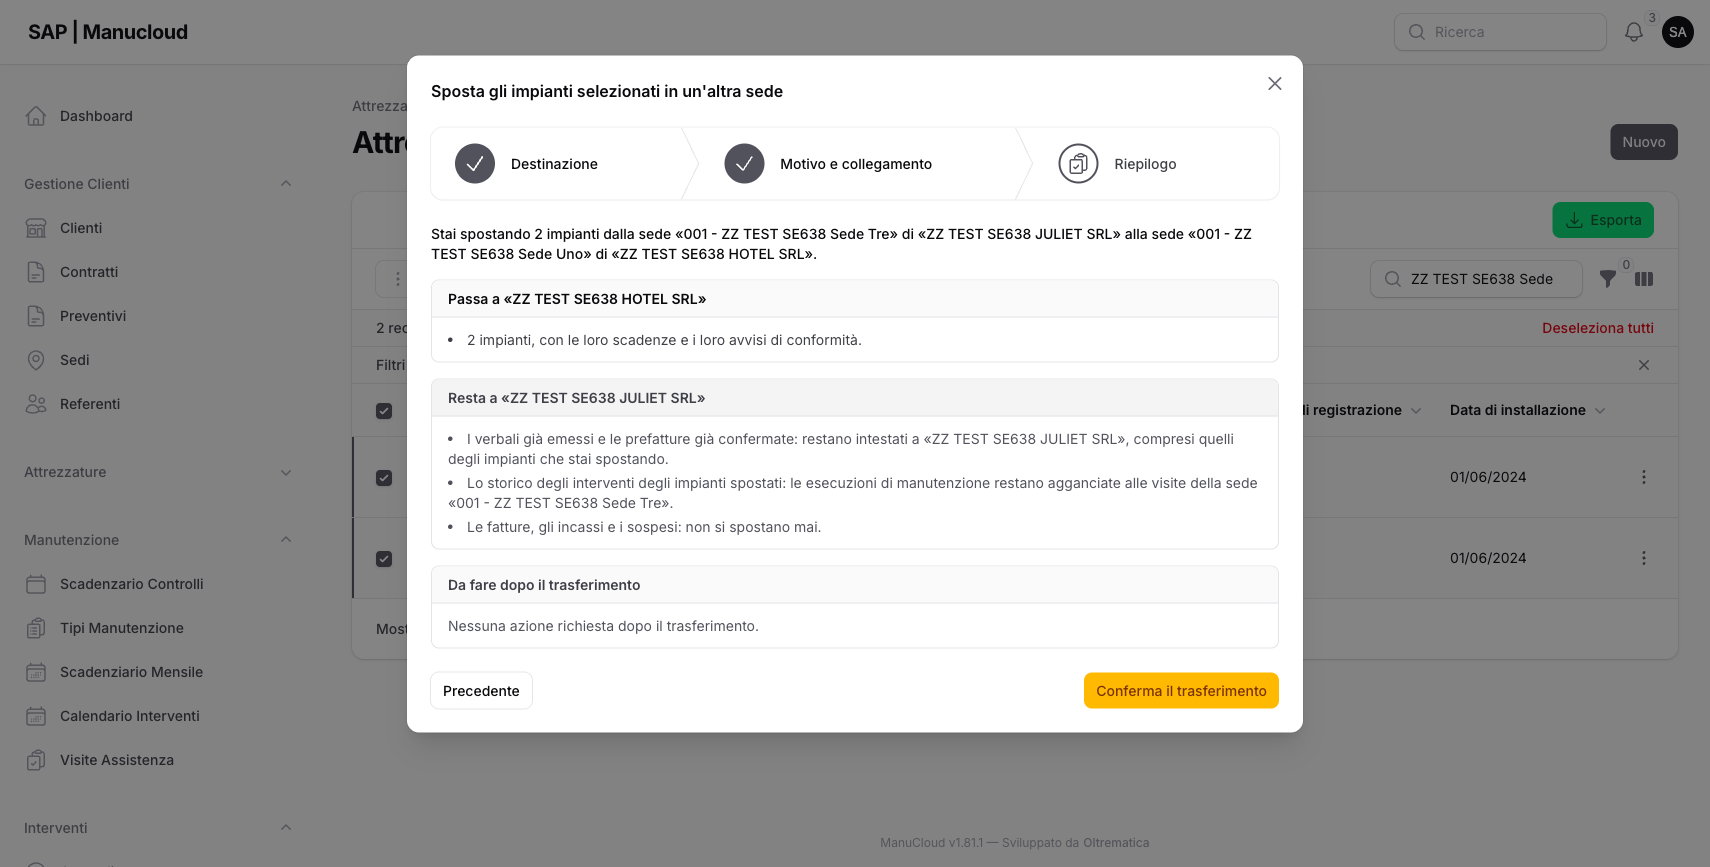This screenshot has height=867, width=1710.
Task: Open the notifications bell icon
Action: pyautogui.click(x=1633, y=32)
